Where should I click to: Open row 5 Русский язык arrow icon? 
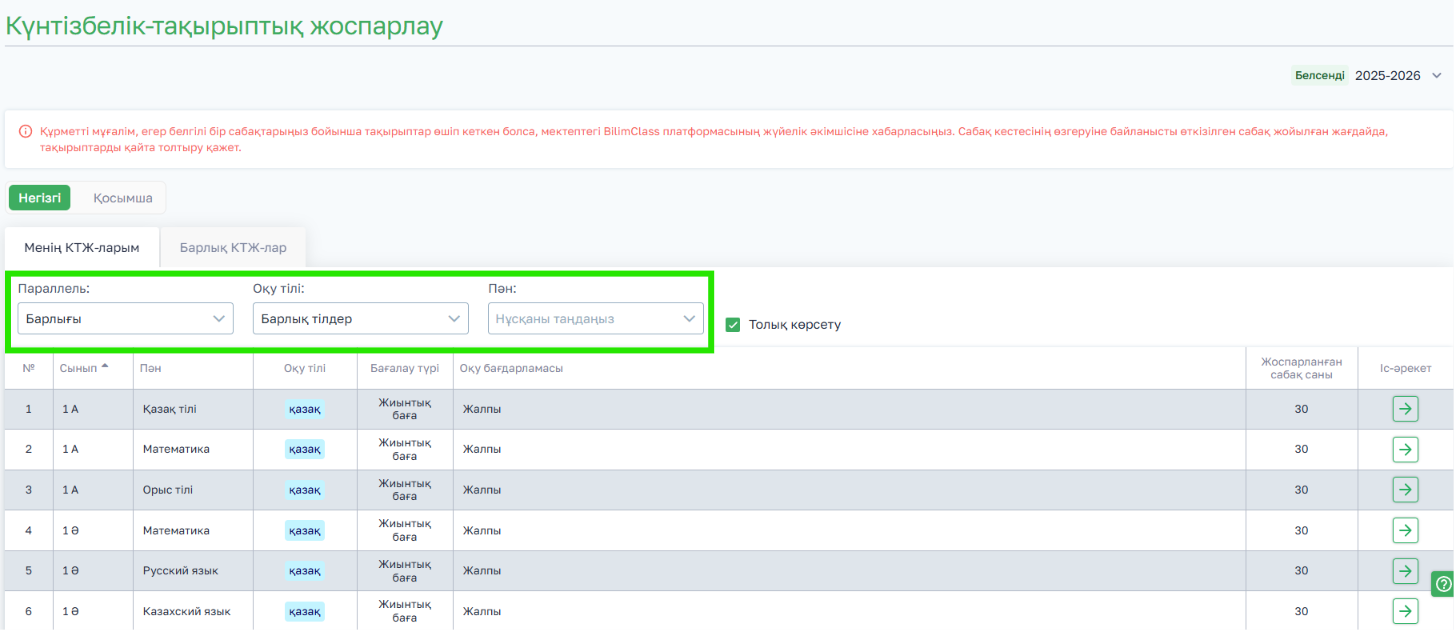click(x=1405, y=570)
